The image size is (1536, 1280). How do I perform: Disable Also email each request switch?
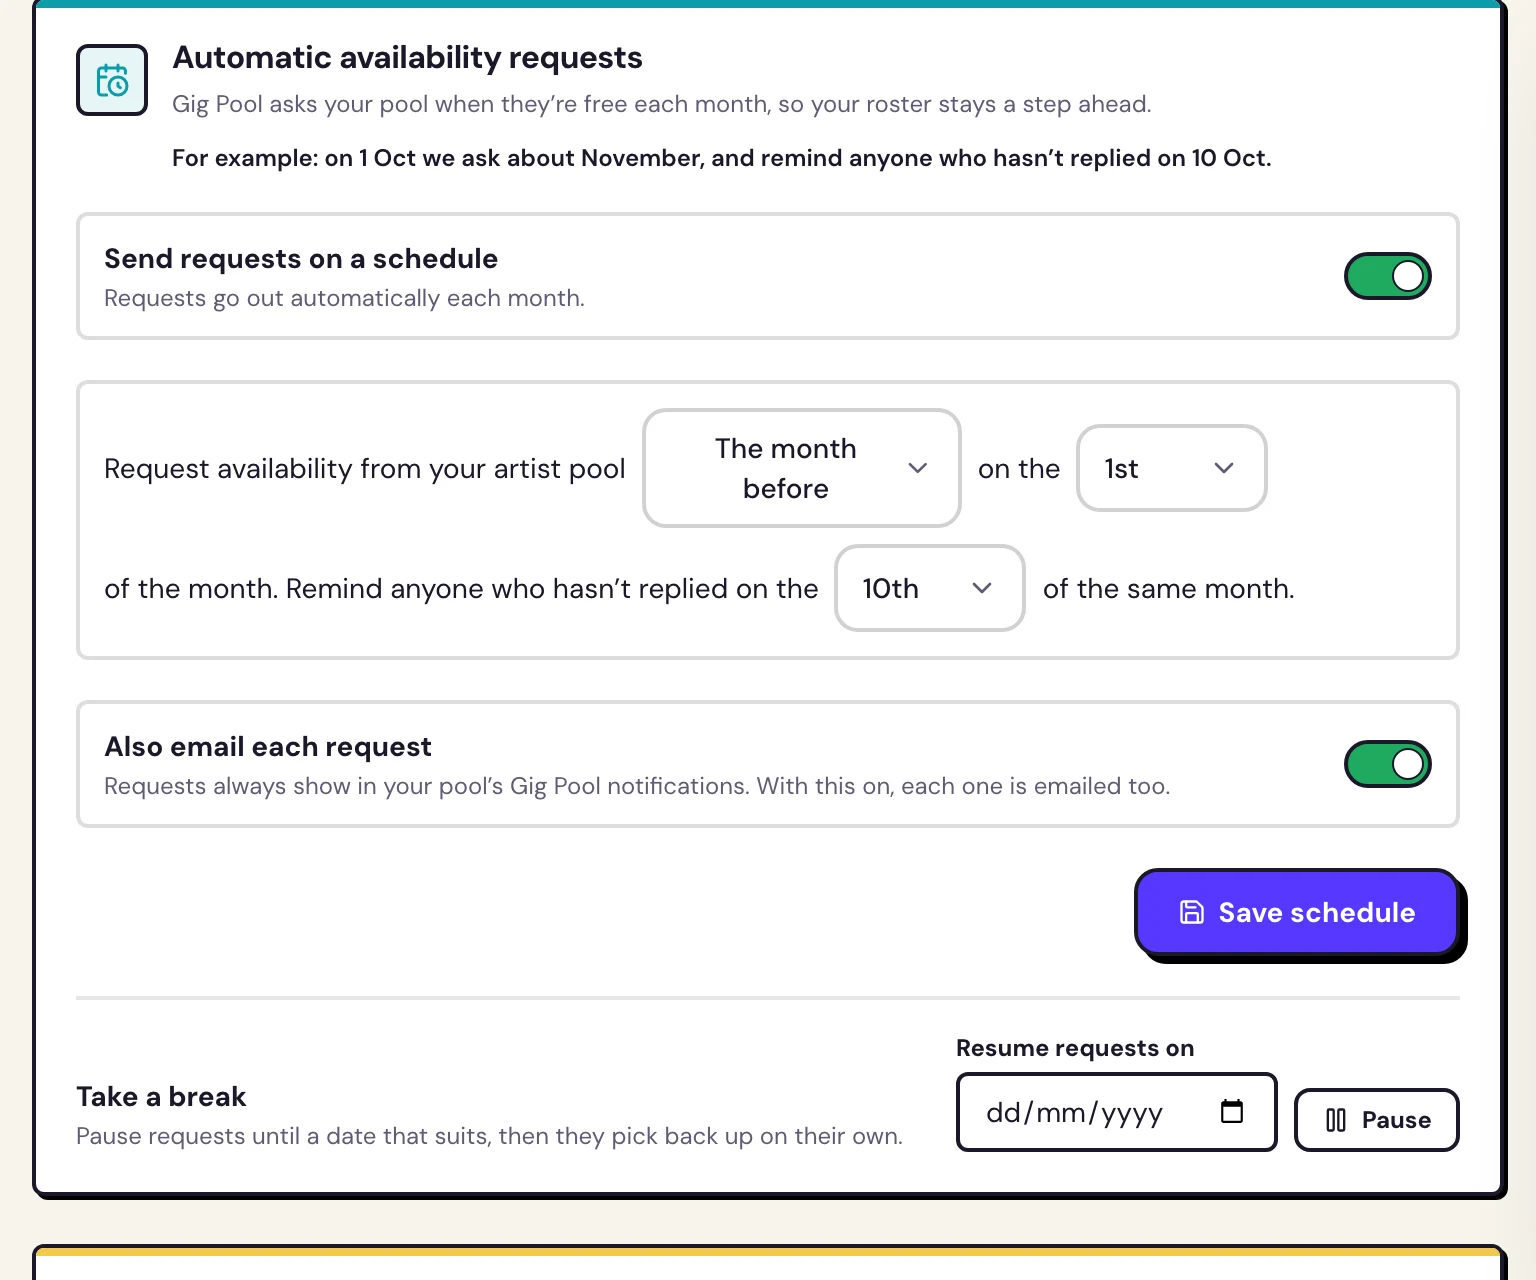(1387, 764)
